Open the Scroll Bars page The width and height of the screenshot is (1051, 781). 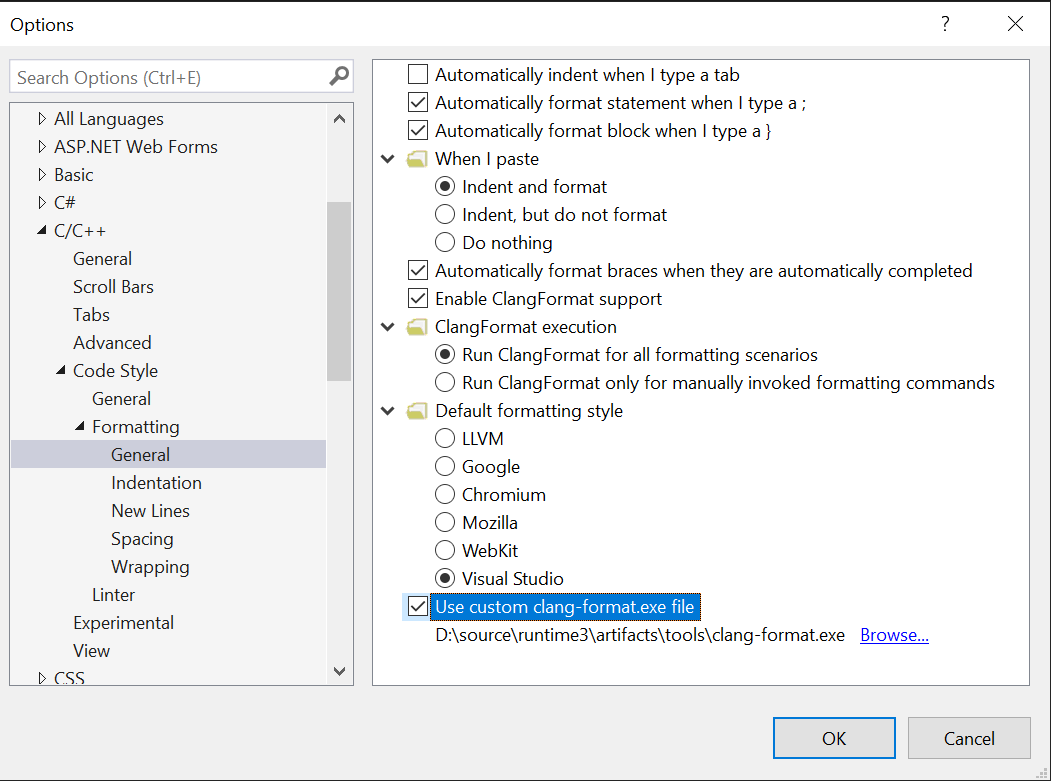coord(113,287)
